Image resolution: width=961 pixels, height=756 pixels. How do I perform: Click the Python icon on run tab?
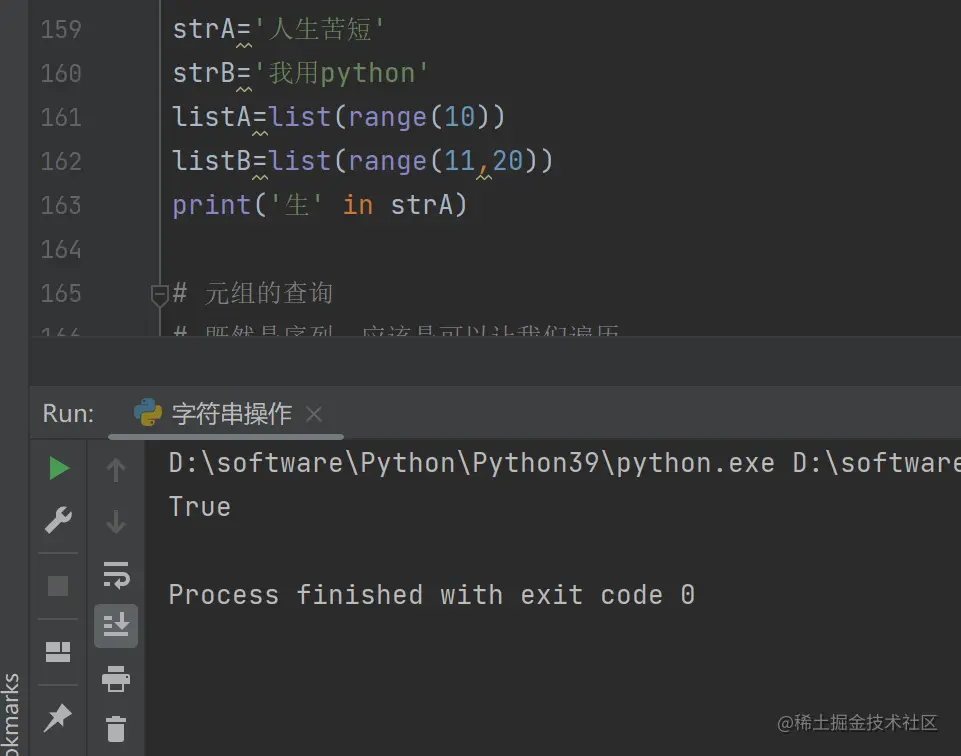pos(148,413)
